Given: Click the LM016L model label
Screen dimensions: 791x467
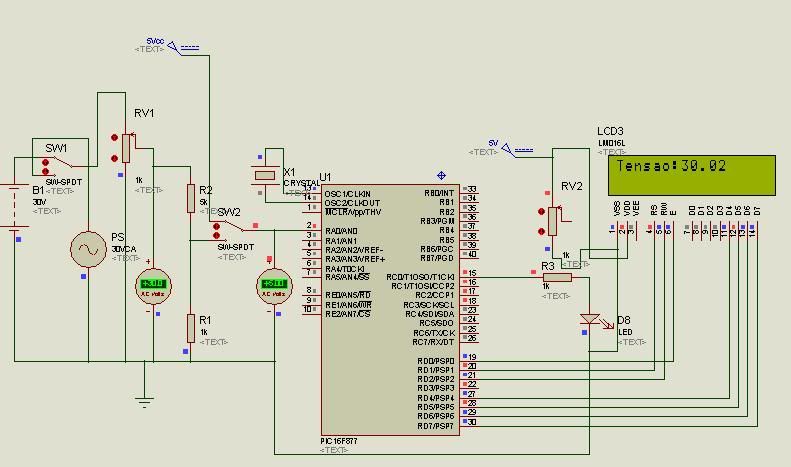Looking at the screenshot, I should coord(611,143).
